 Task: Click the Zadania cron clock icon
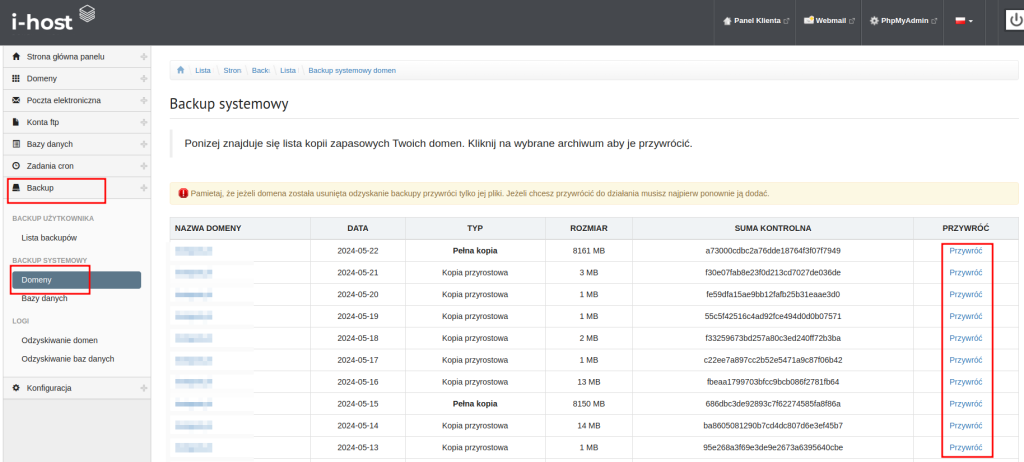[16, 166]
